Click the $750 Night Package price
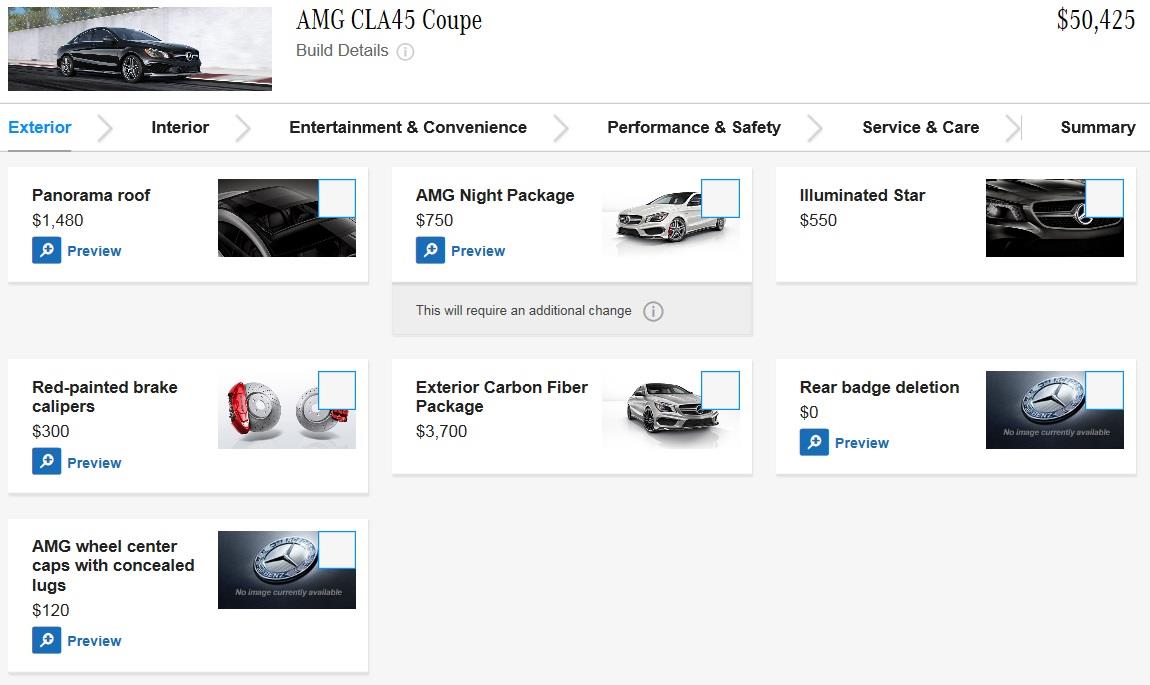The width and height of the screenshot is (1150, 685). point(434,220)
